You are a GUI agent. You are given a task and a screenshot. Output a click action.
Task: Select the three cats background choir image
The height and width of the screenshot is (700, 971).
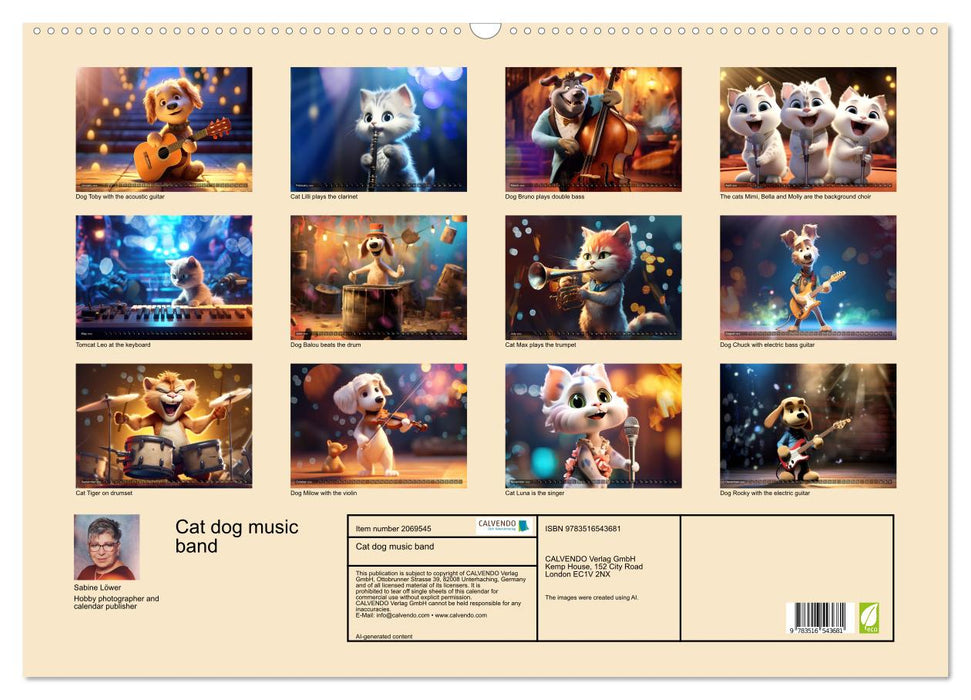point(808,129)
